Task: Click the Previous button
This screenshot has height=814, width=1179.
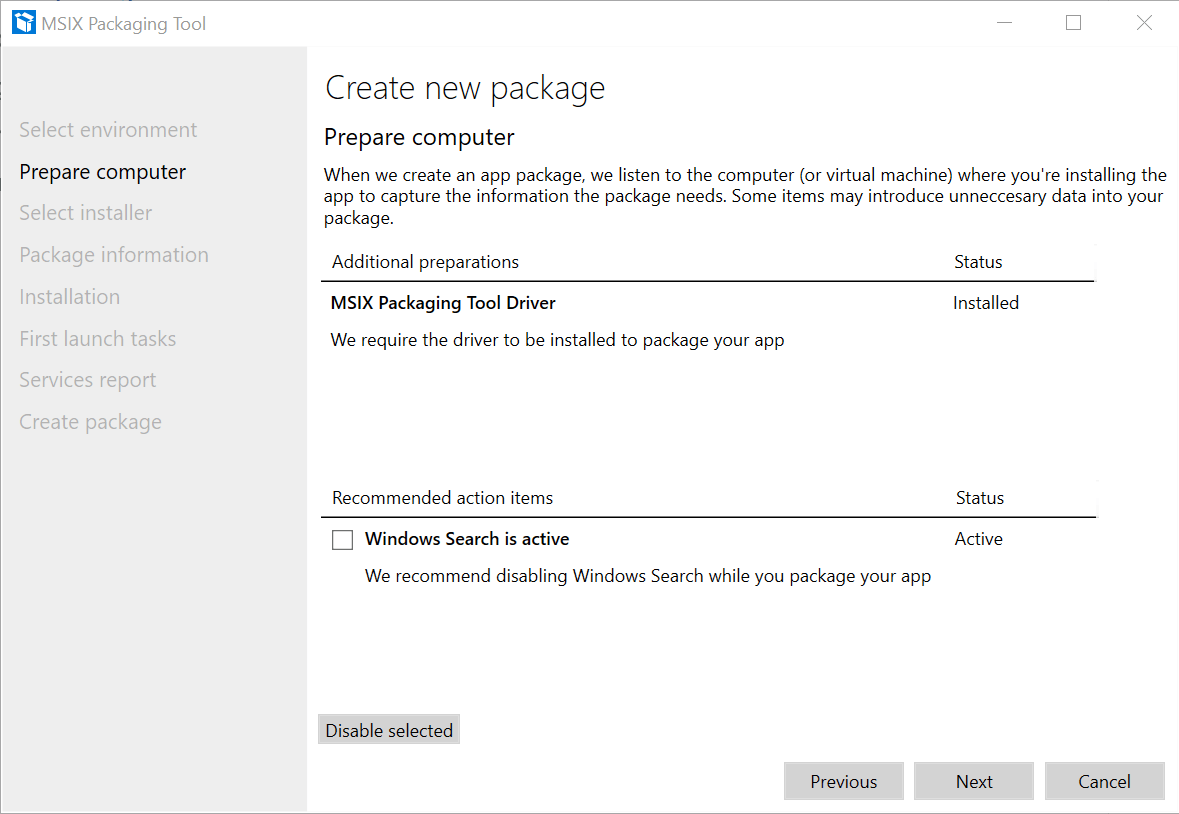Action: (x=843, y=781)
